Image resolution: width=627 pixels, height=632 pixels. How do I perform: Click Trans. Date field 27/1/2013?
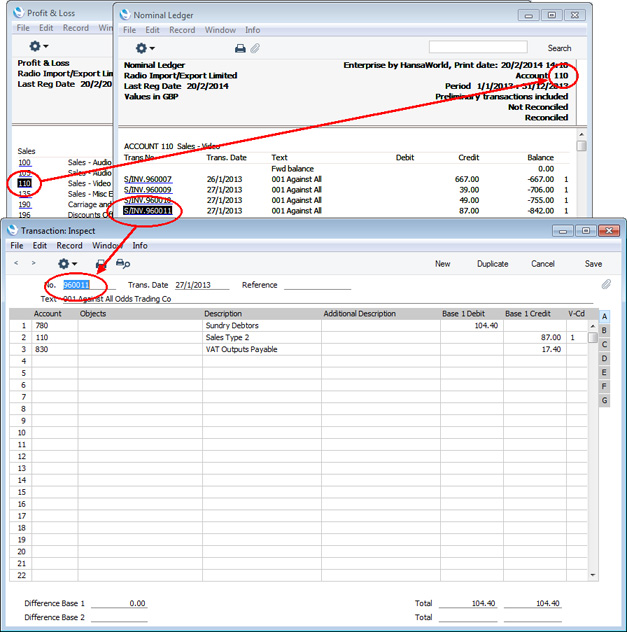click(202, 285)
